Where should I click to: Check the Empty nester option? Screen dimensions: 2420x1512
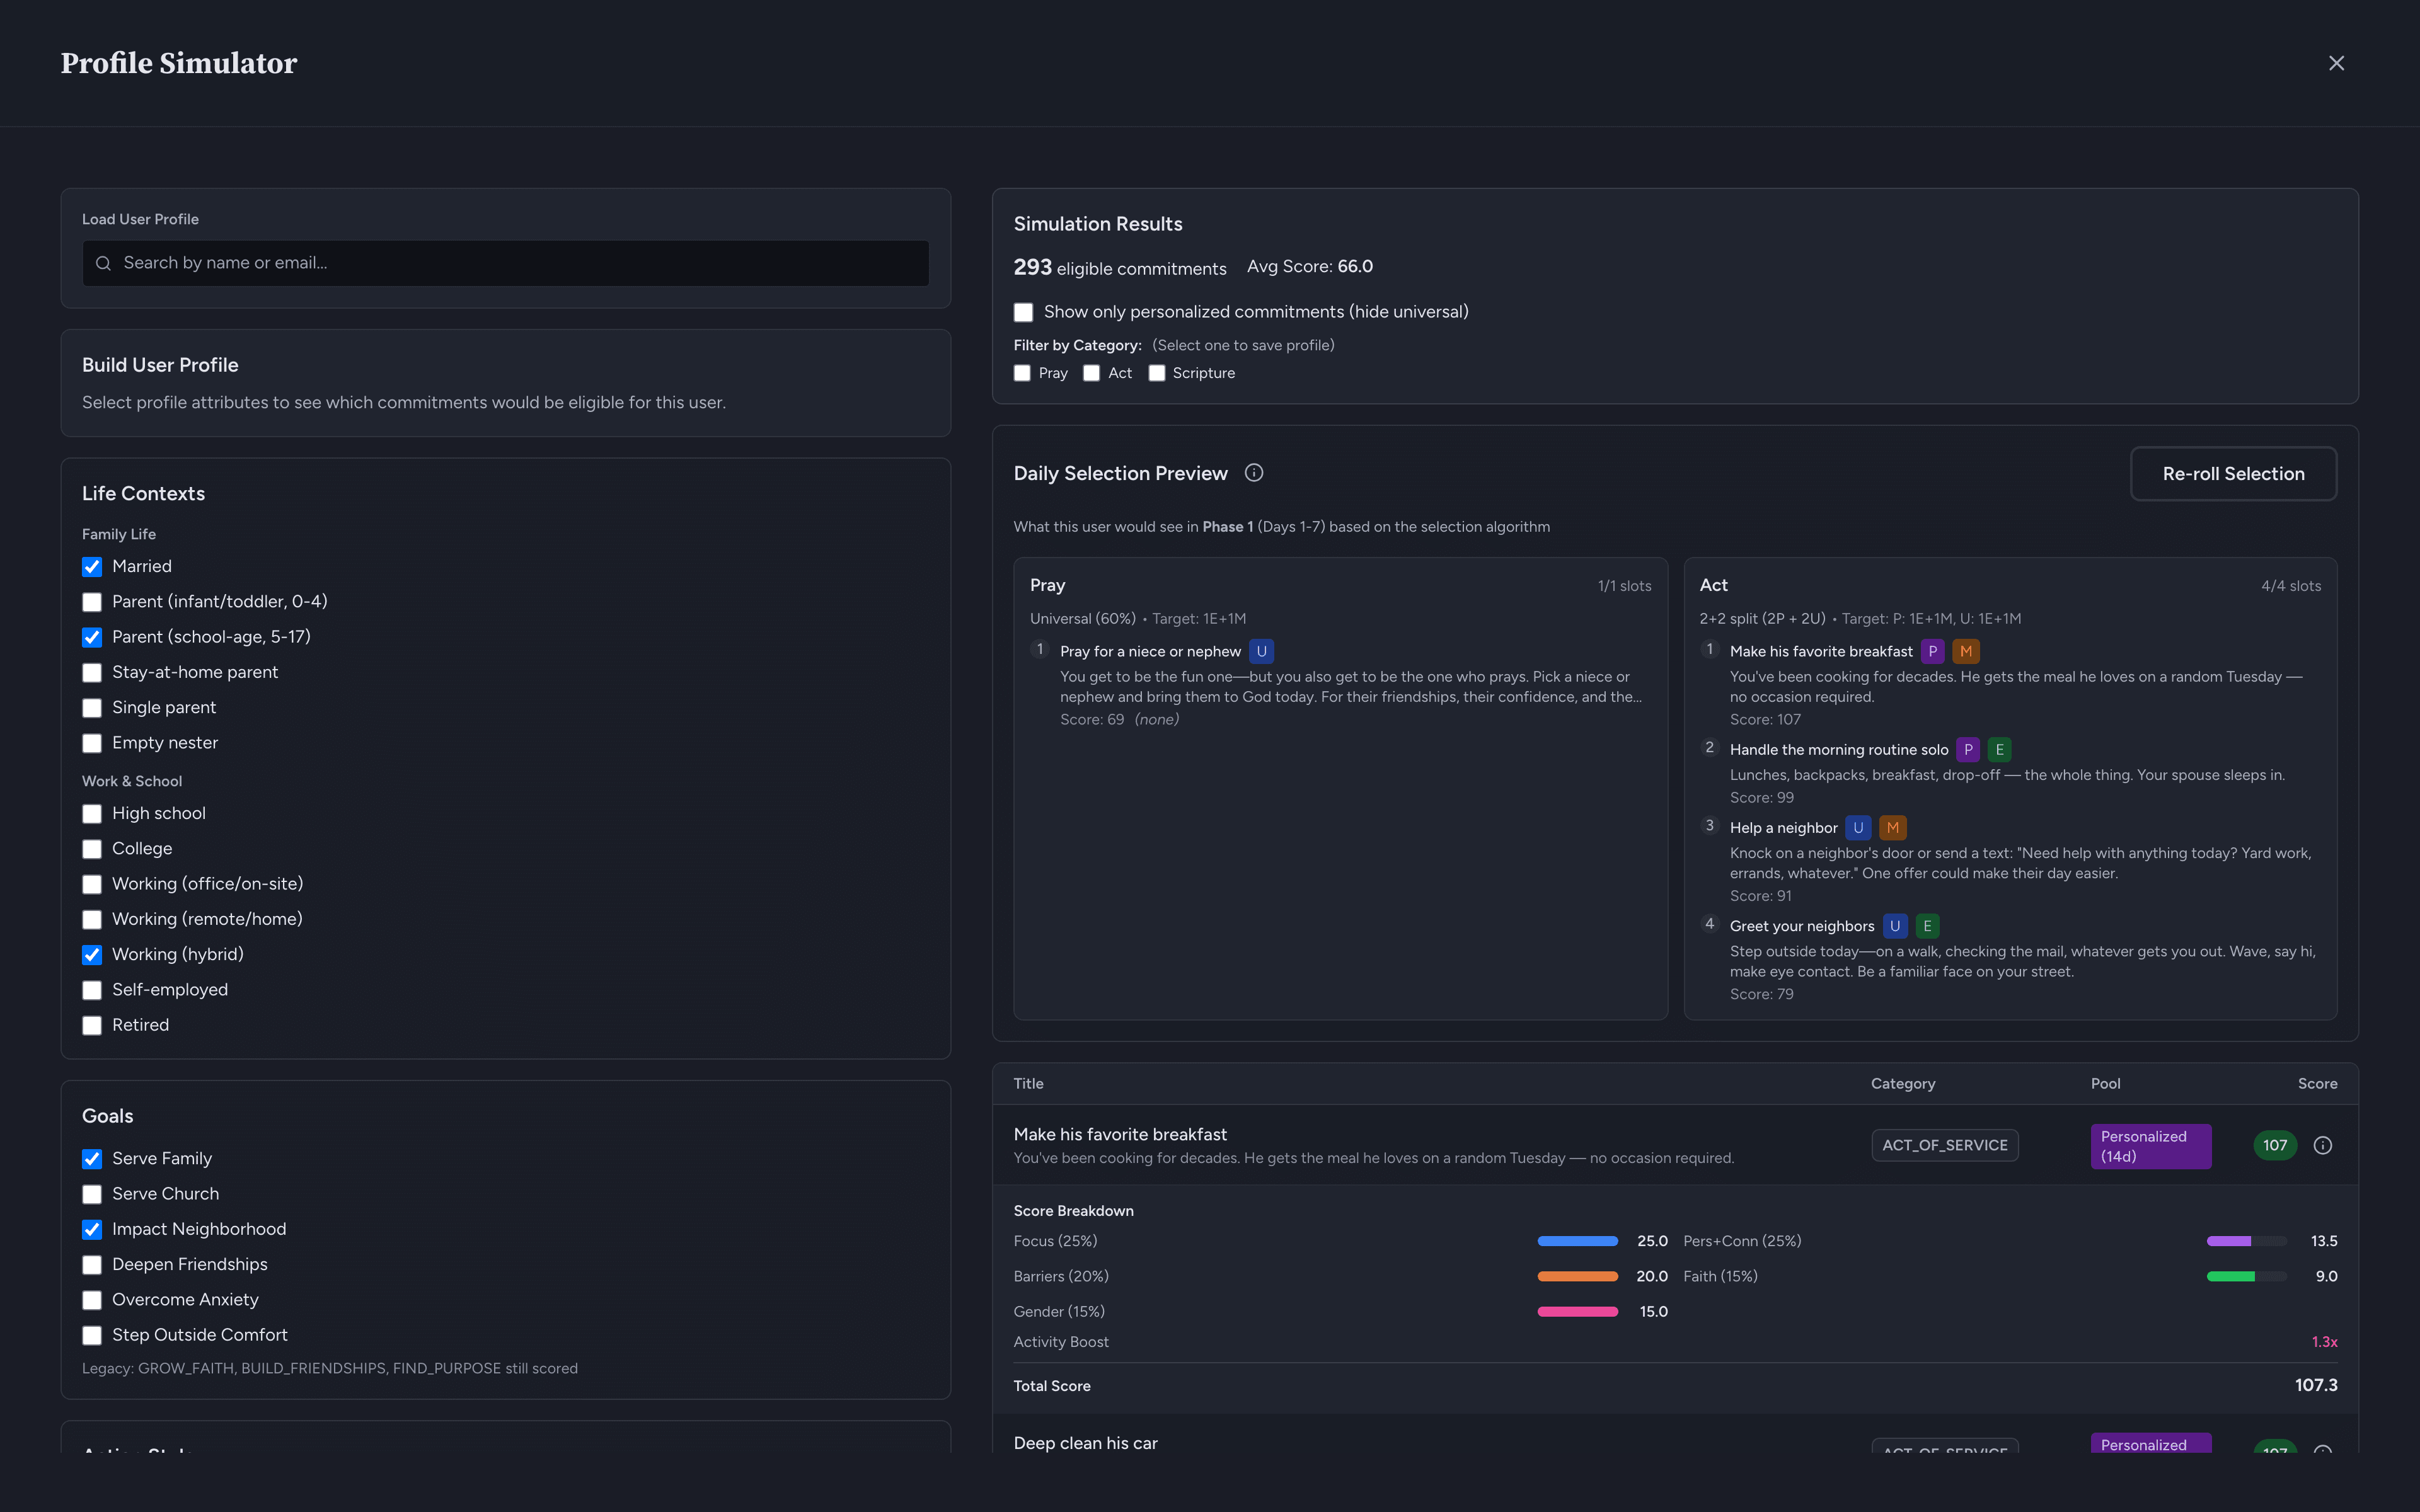pos(92,743)
